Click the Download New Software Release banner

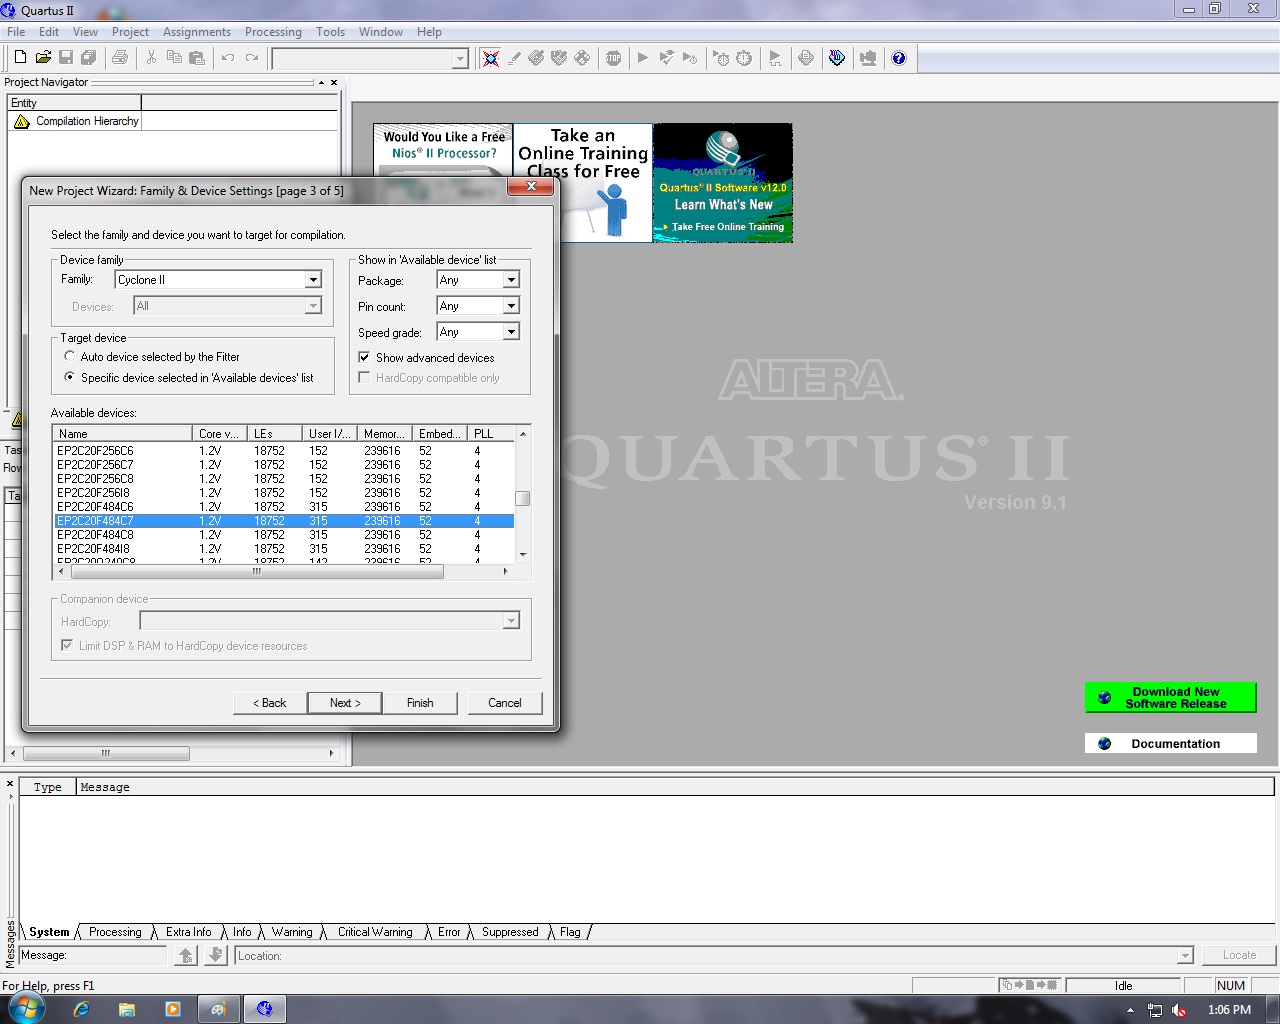tap(1170, 697)
